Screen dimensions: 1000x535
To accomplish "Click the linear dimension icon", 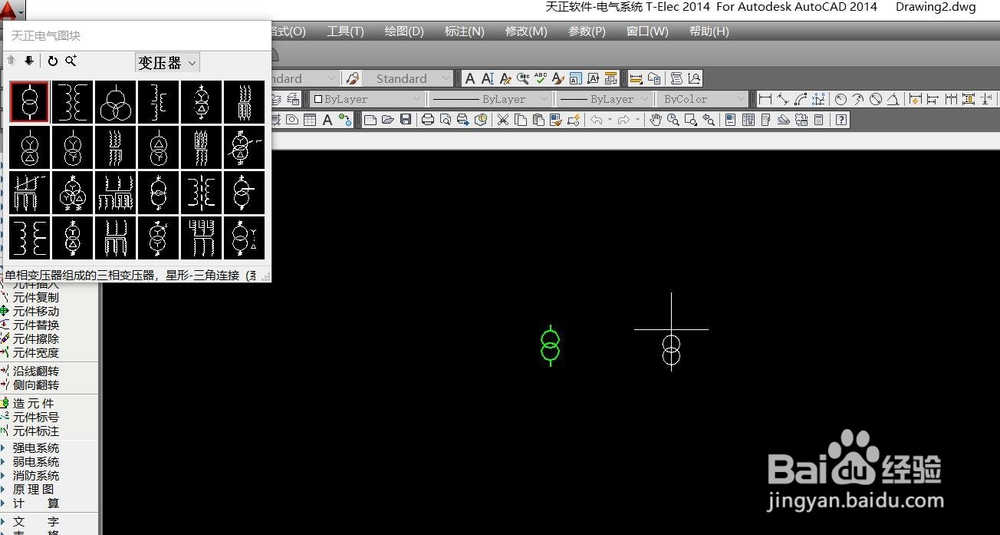I will coord(765,99).
